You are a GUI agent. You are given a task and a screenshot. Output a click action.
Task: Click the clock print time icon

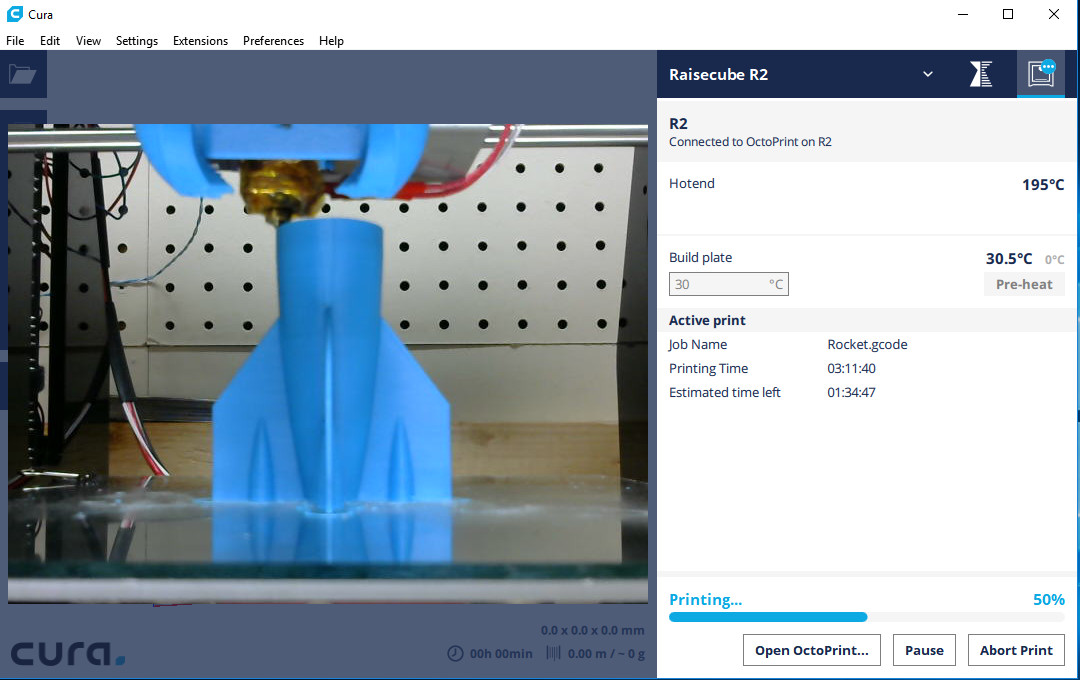pyautogui.click(x=455, y=653)
